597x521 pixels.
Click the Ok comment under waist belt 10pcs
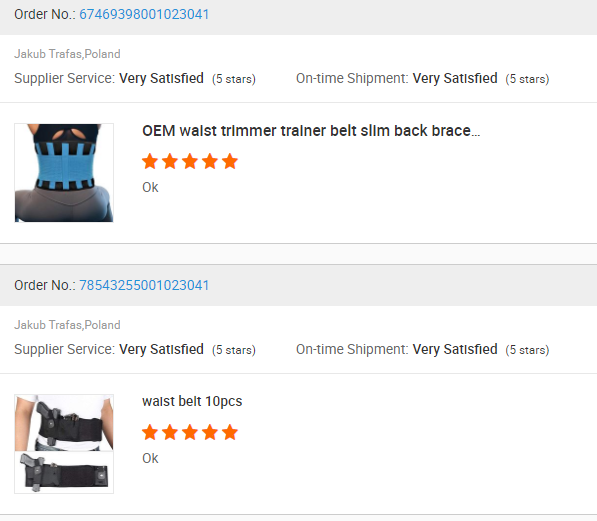[x=150, y=458]
